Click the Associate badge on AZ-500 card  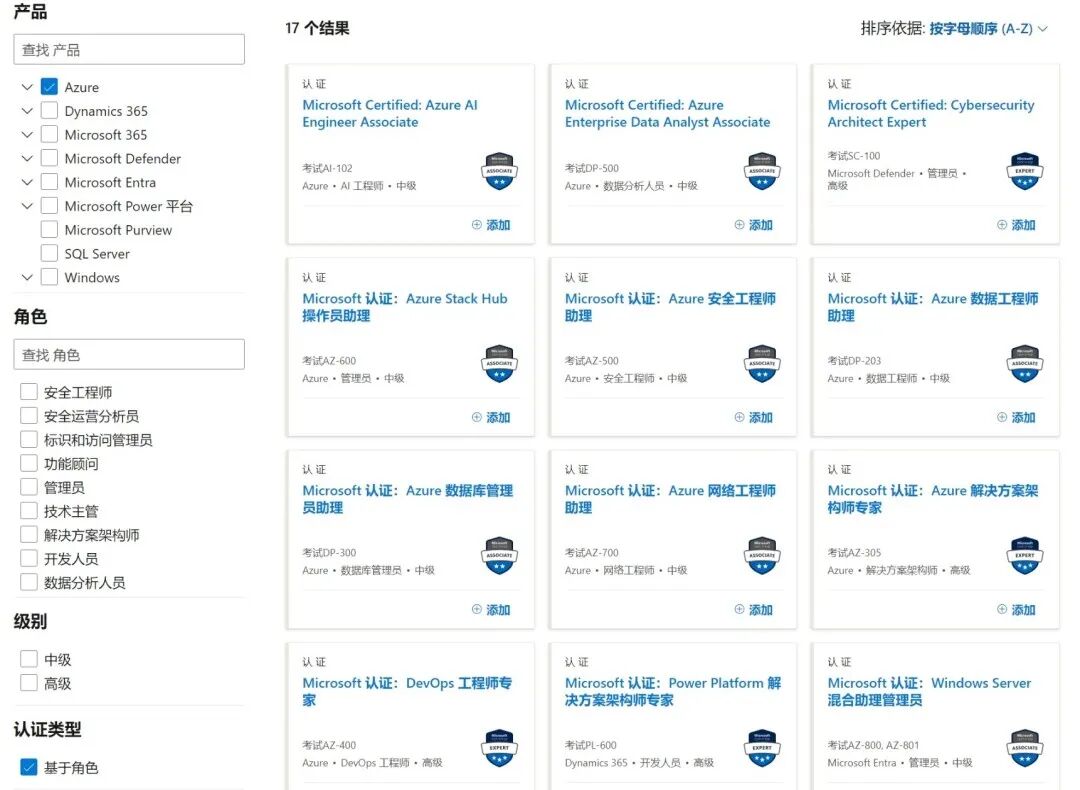pos(762,364)
